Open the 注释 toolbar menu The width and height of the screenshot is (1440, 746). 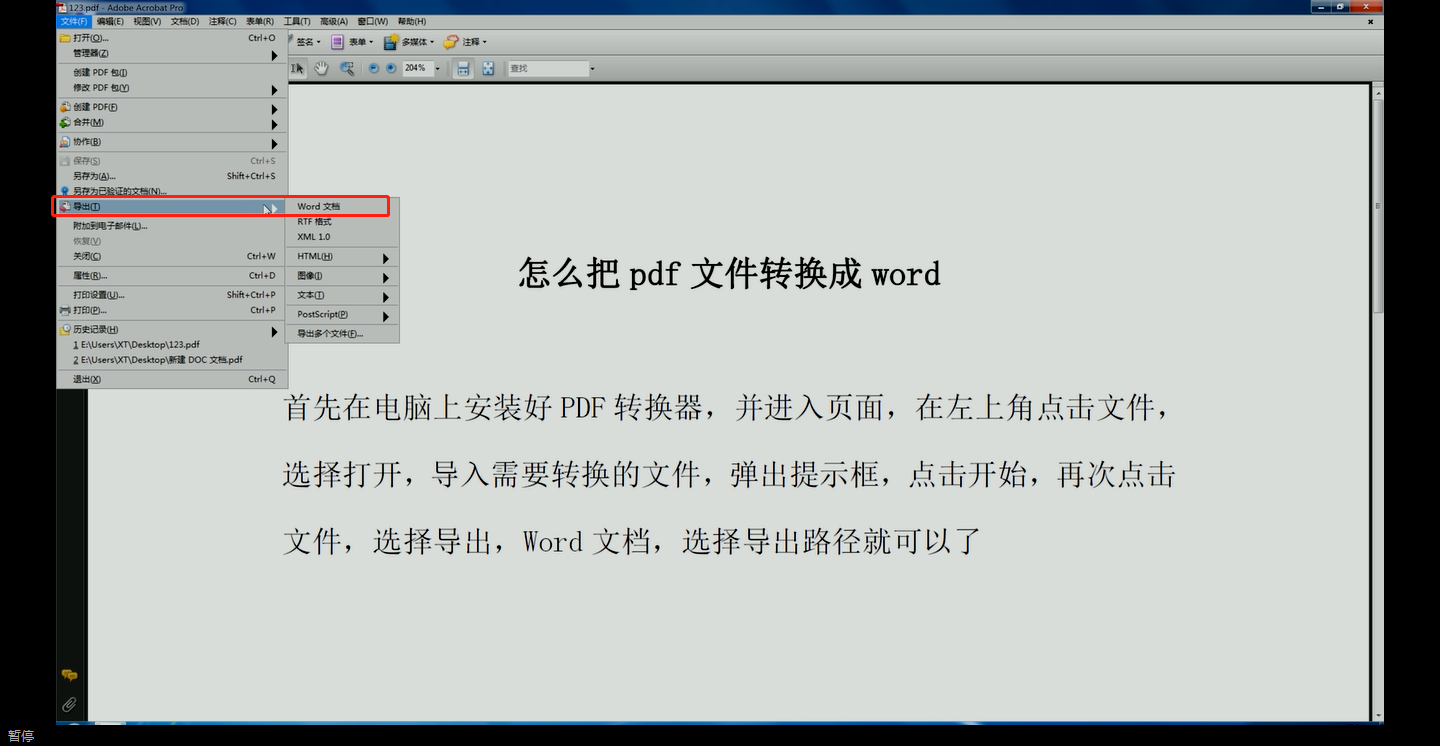465,42
